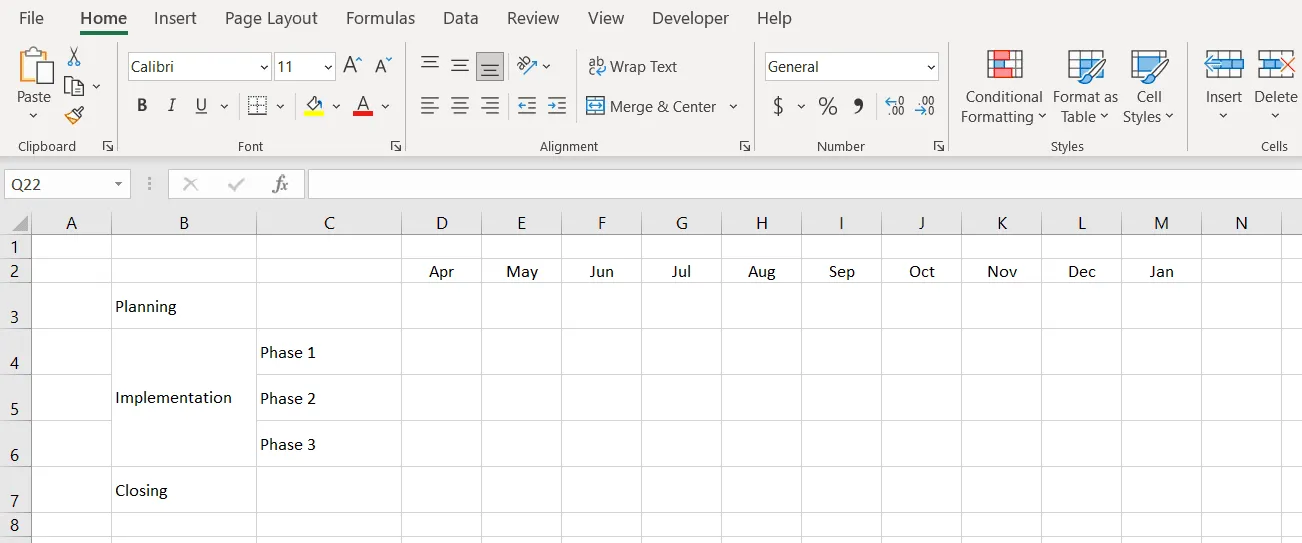The width and height of the screenshot is (1302, 543).
Task: Toggle Italic formatting
Action: pos(171,106)
